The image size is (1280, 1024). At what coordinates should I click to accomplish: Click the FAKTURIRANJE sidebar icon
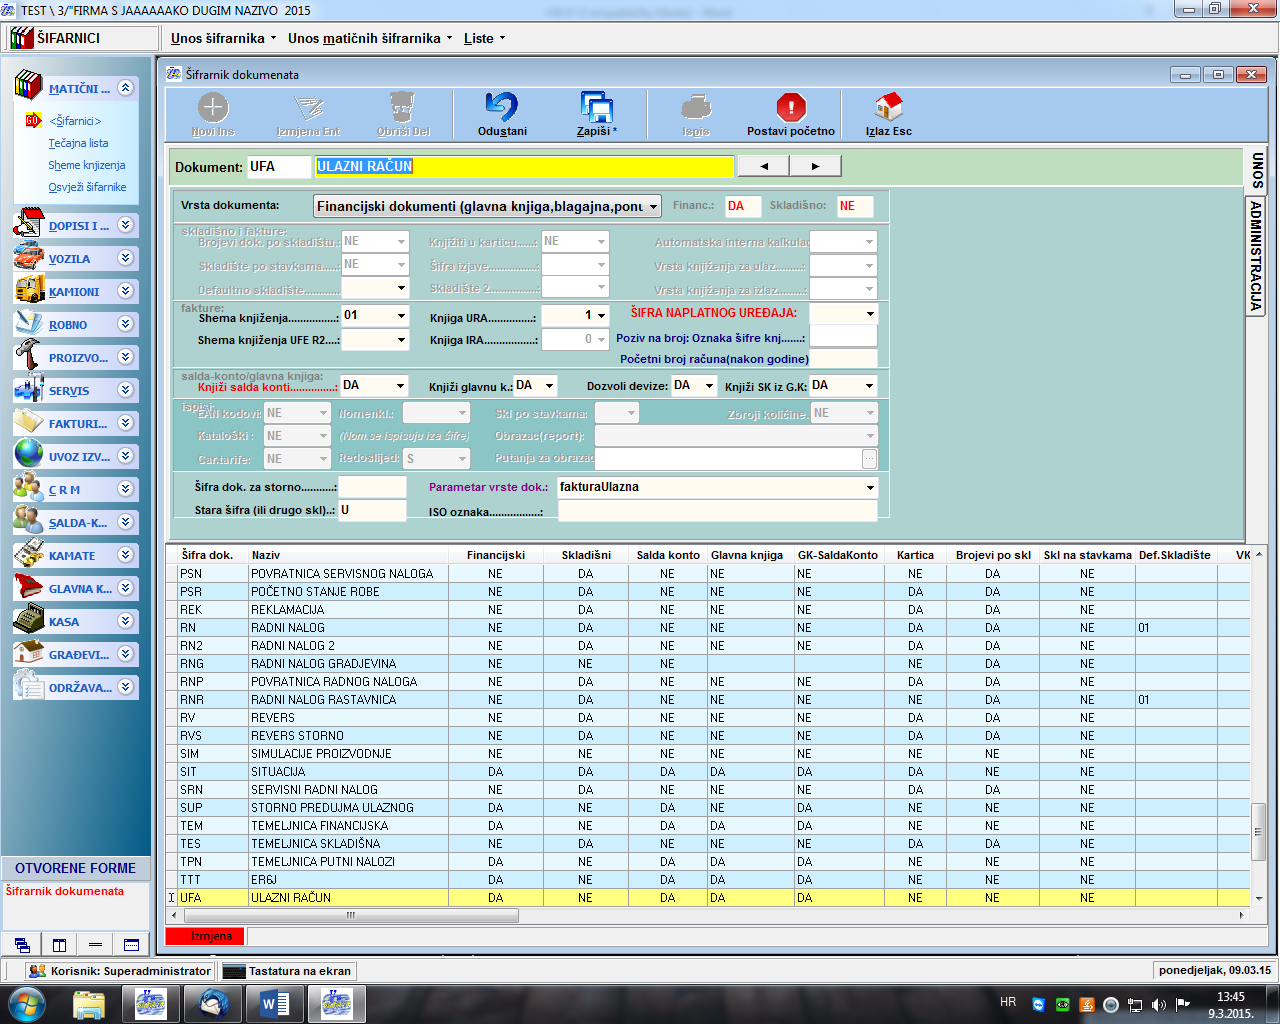coord(28,422)
